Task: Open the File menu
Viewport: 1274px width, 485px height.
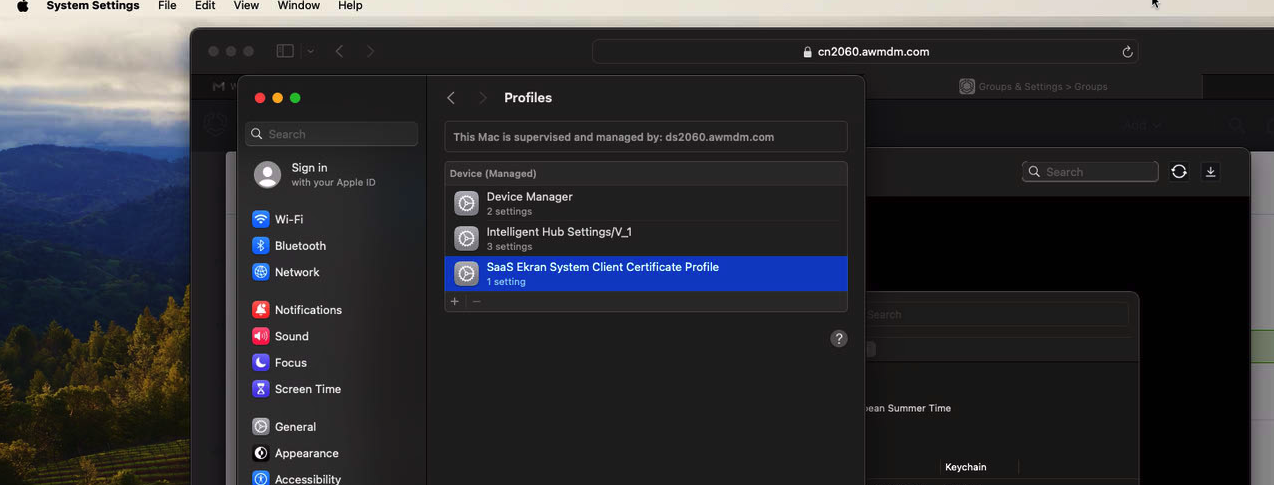Action: coord(167,6)
